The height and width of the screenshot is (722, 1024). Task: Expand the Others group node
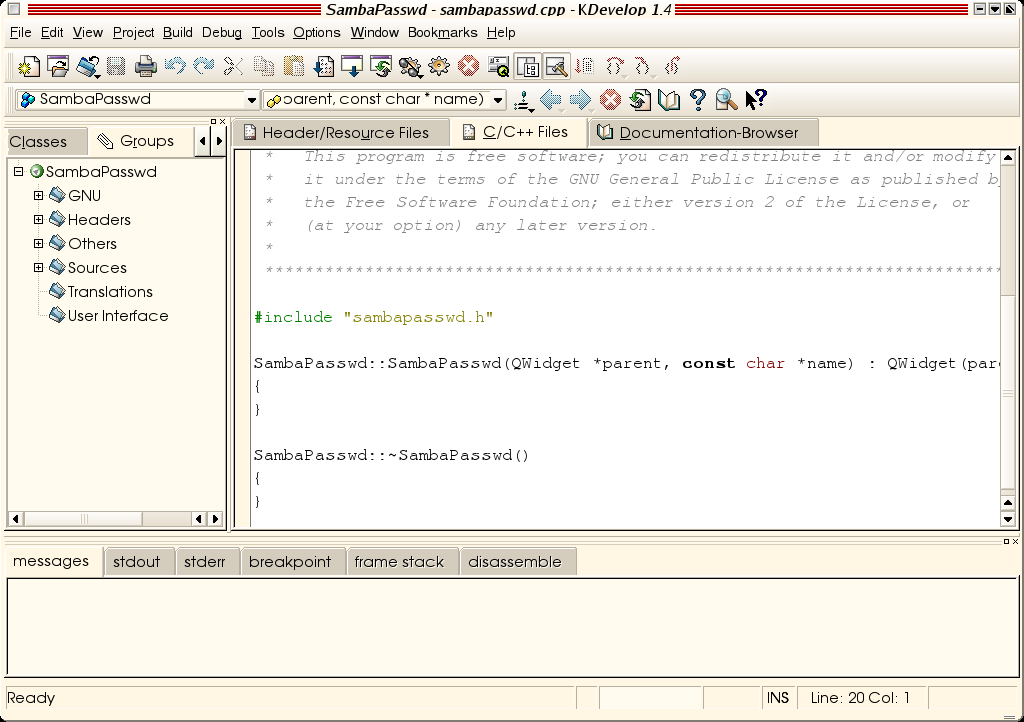39,243
